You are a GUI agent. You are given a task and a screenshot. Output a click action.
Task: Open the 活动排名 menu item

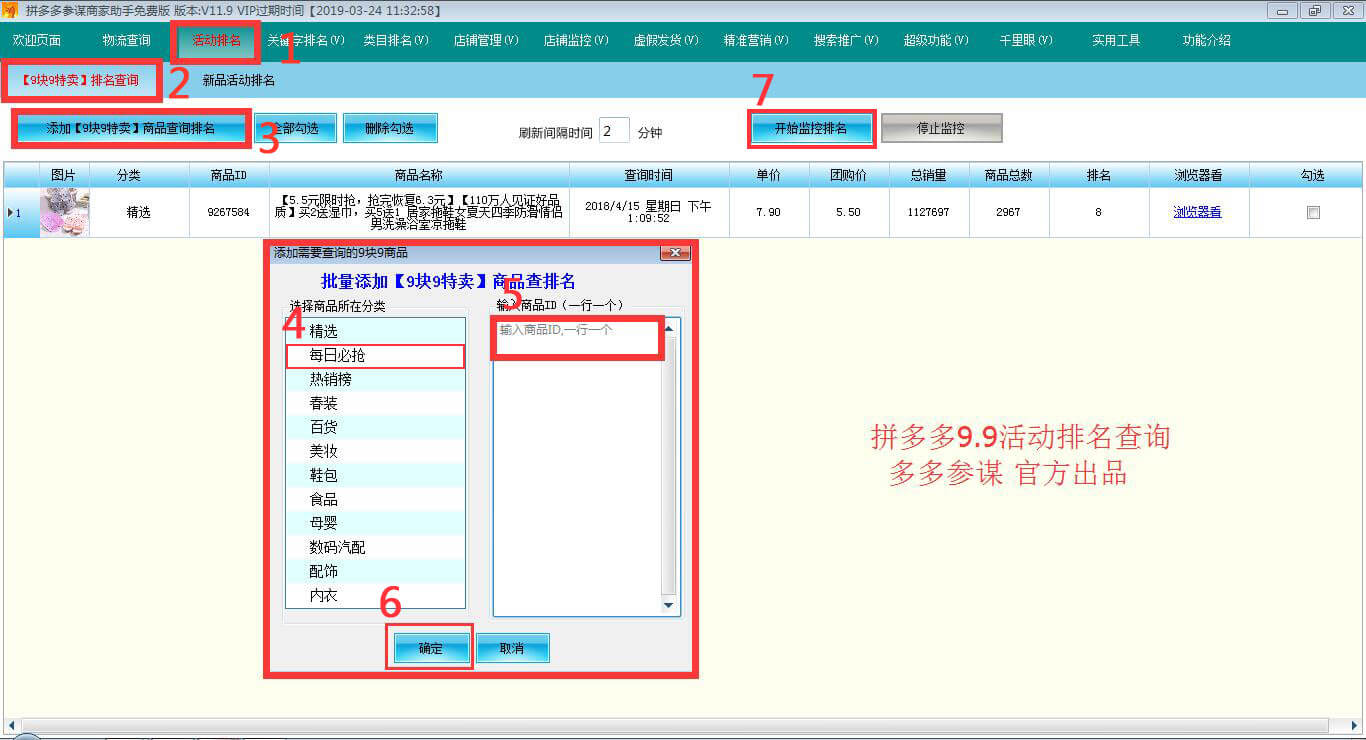[217, 41]
